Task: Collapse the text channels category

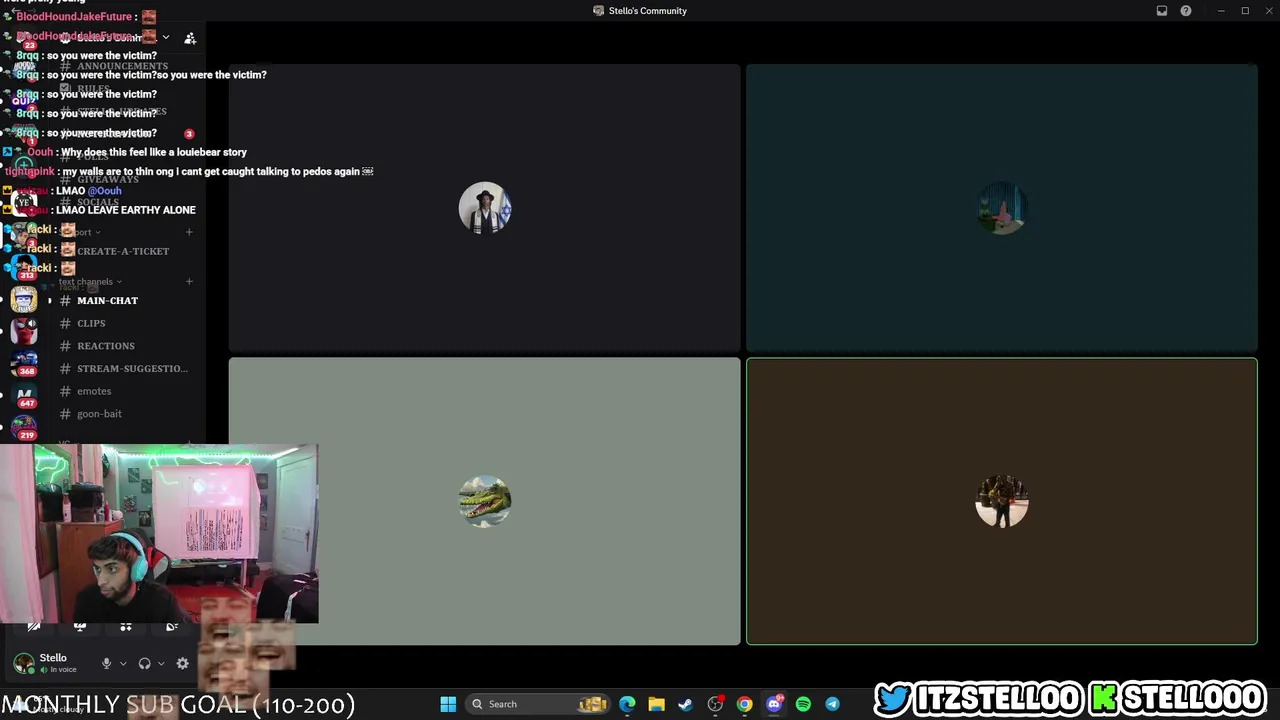Action: tap(90, 282)
